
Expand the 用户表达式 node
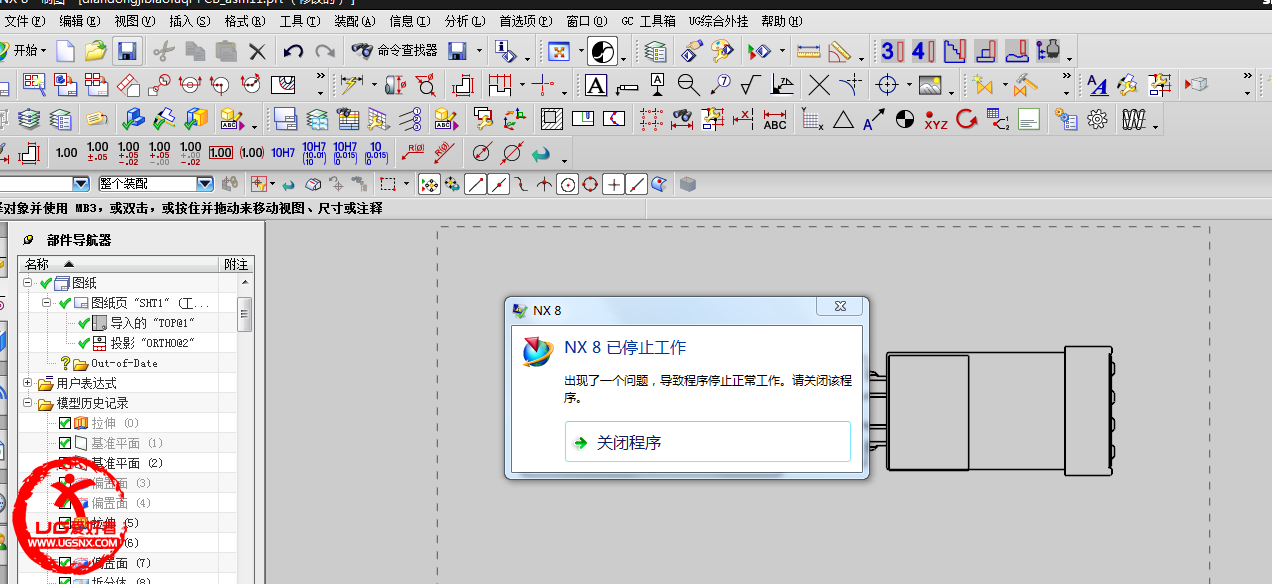(28, 383)
